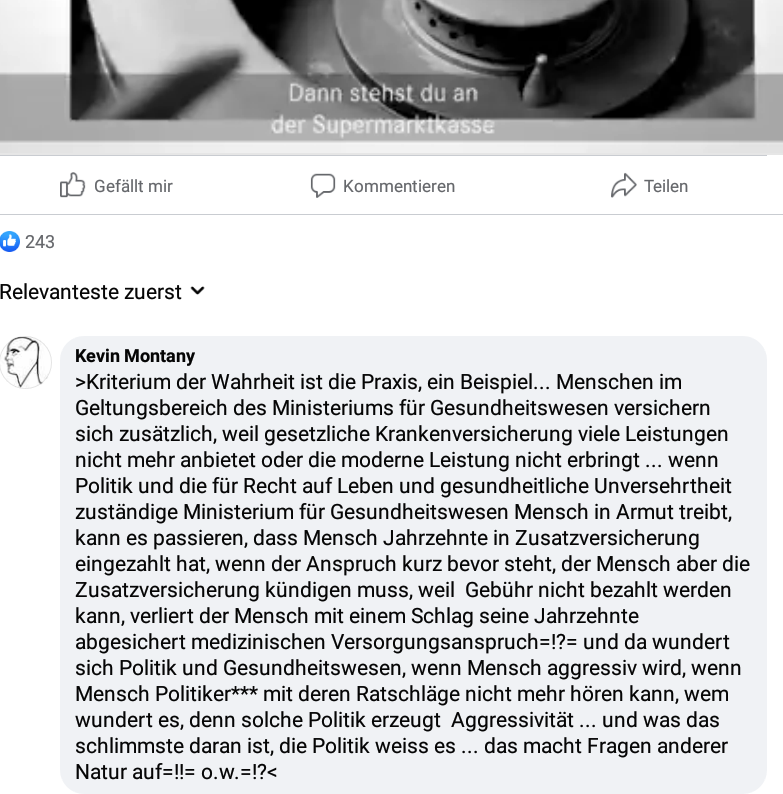This screenshot has height=794, width=783.
Task: Open Kevin Montany's profile picture
Action: pos(25,363)
